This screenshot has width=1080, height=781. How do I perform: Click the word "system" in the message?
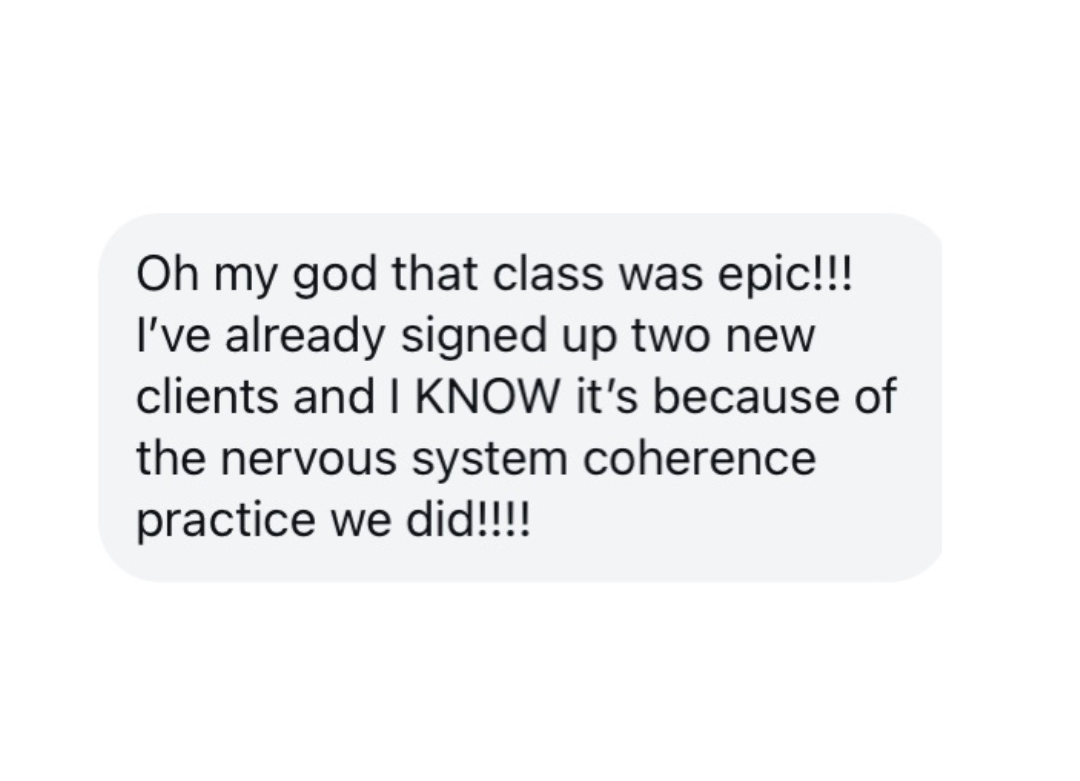coord(490,461)
